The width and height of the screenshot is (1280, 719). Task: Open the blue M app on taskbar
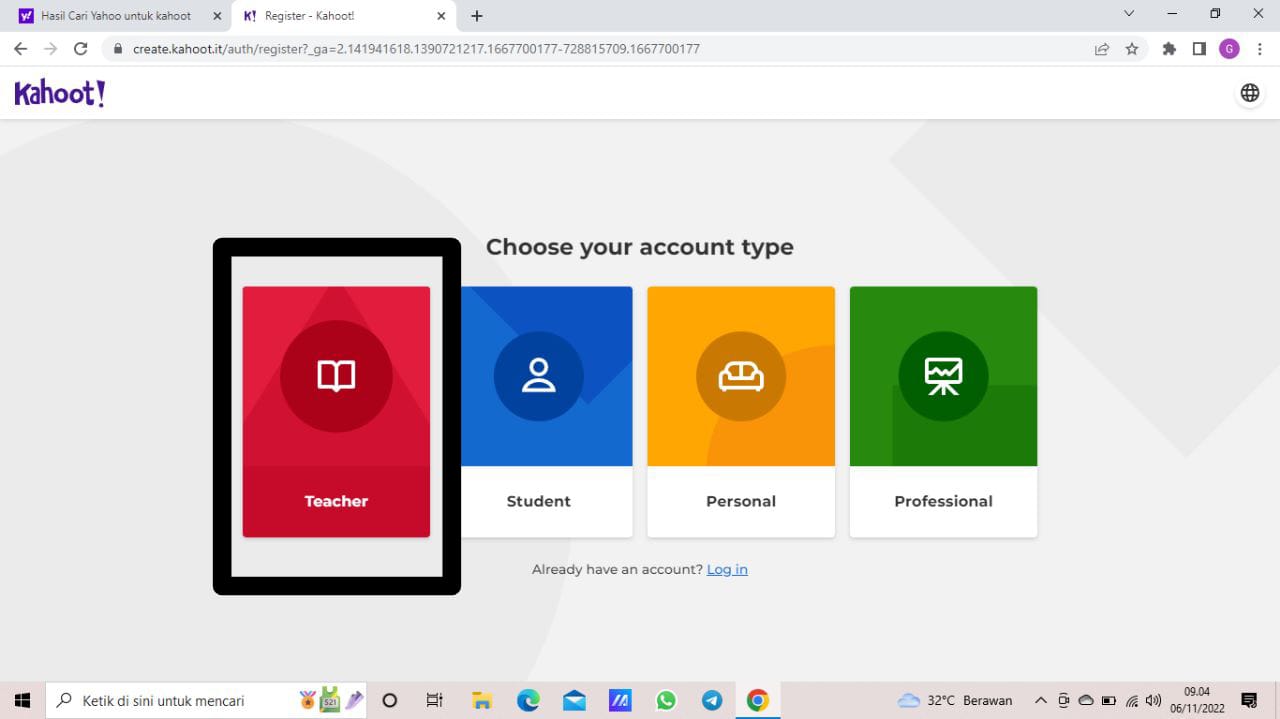(620, 700)
